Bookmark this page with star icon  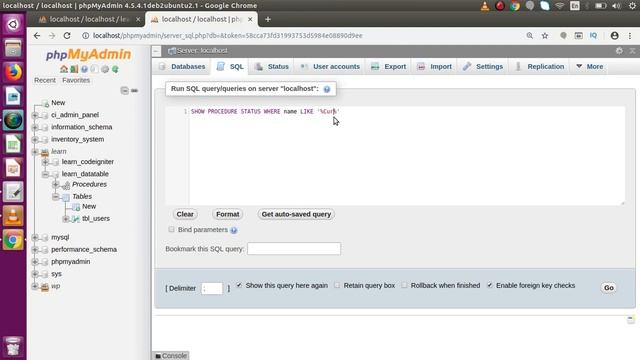pyautogui.click(x=545, y=36)
